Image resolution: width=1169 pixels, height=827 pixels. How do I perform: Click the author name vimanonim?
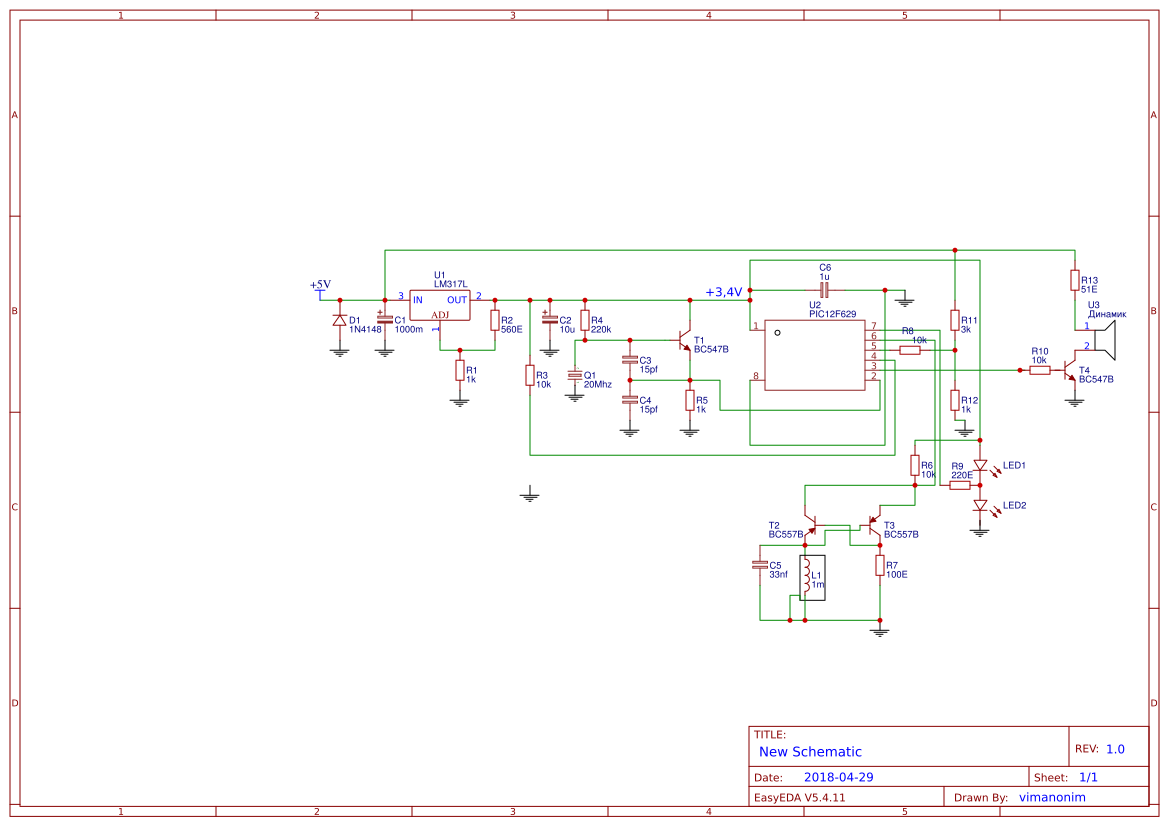point(1051,796)
